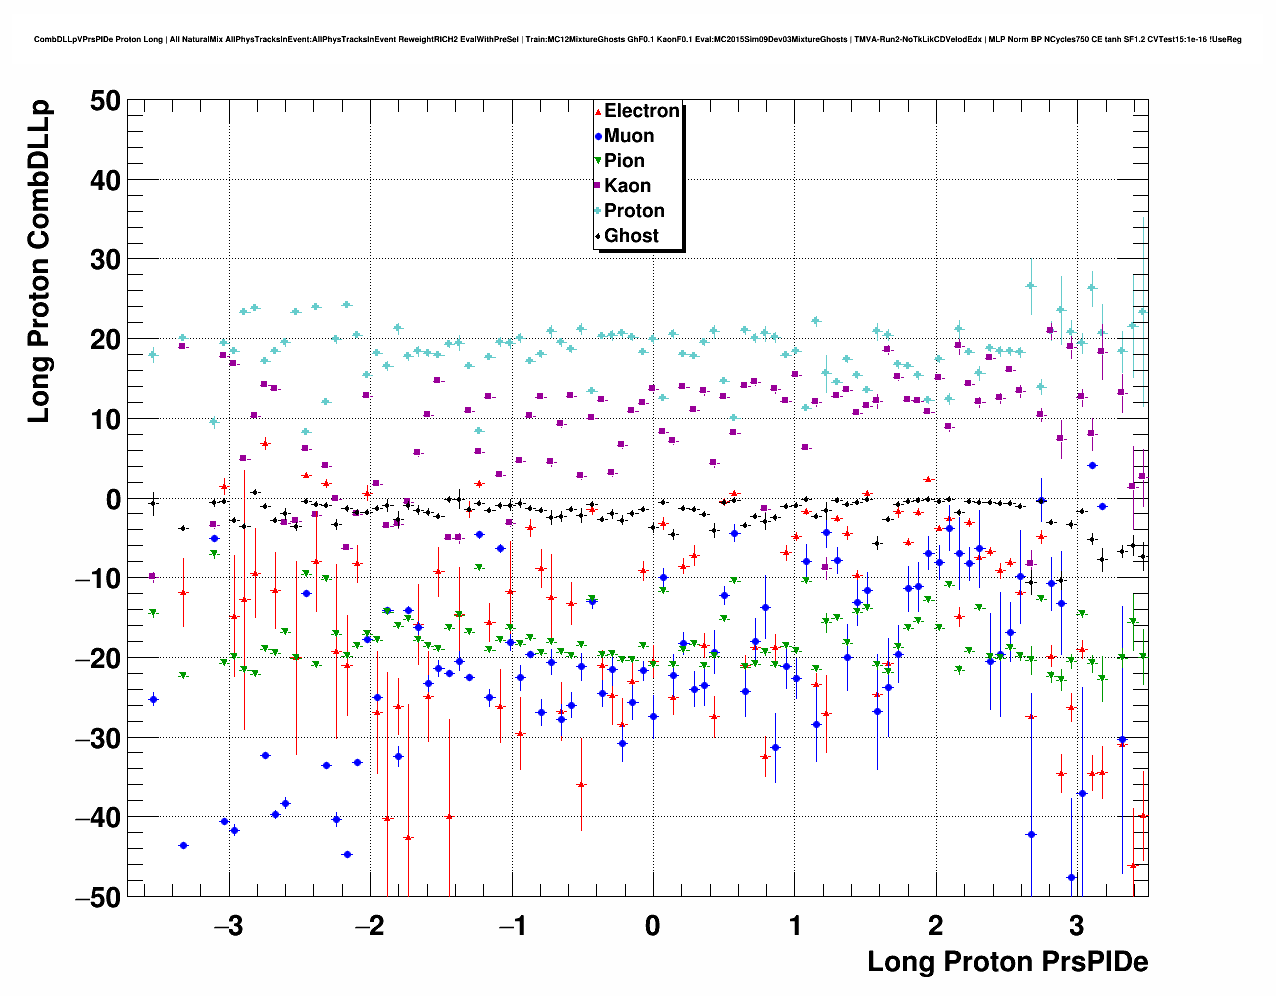Click the blue Muon circle marker in legend
The image size is (1276, 996).
coord(598,137)
